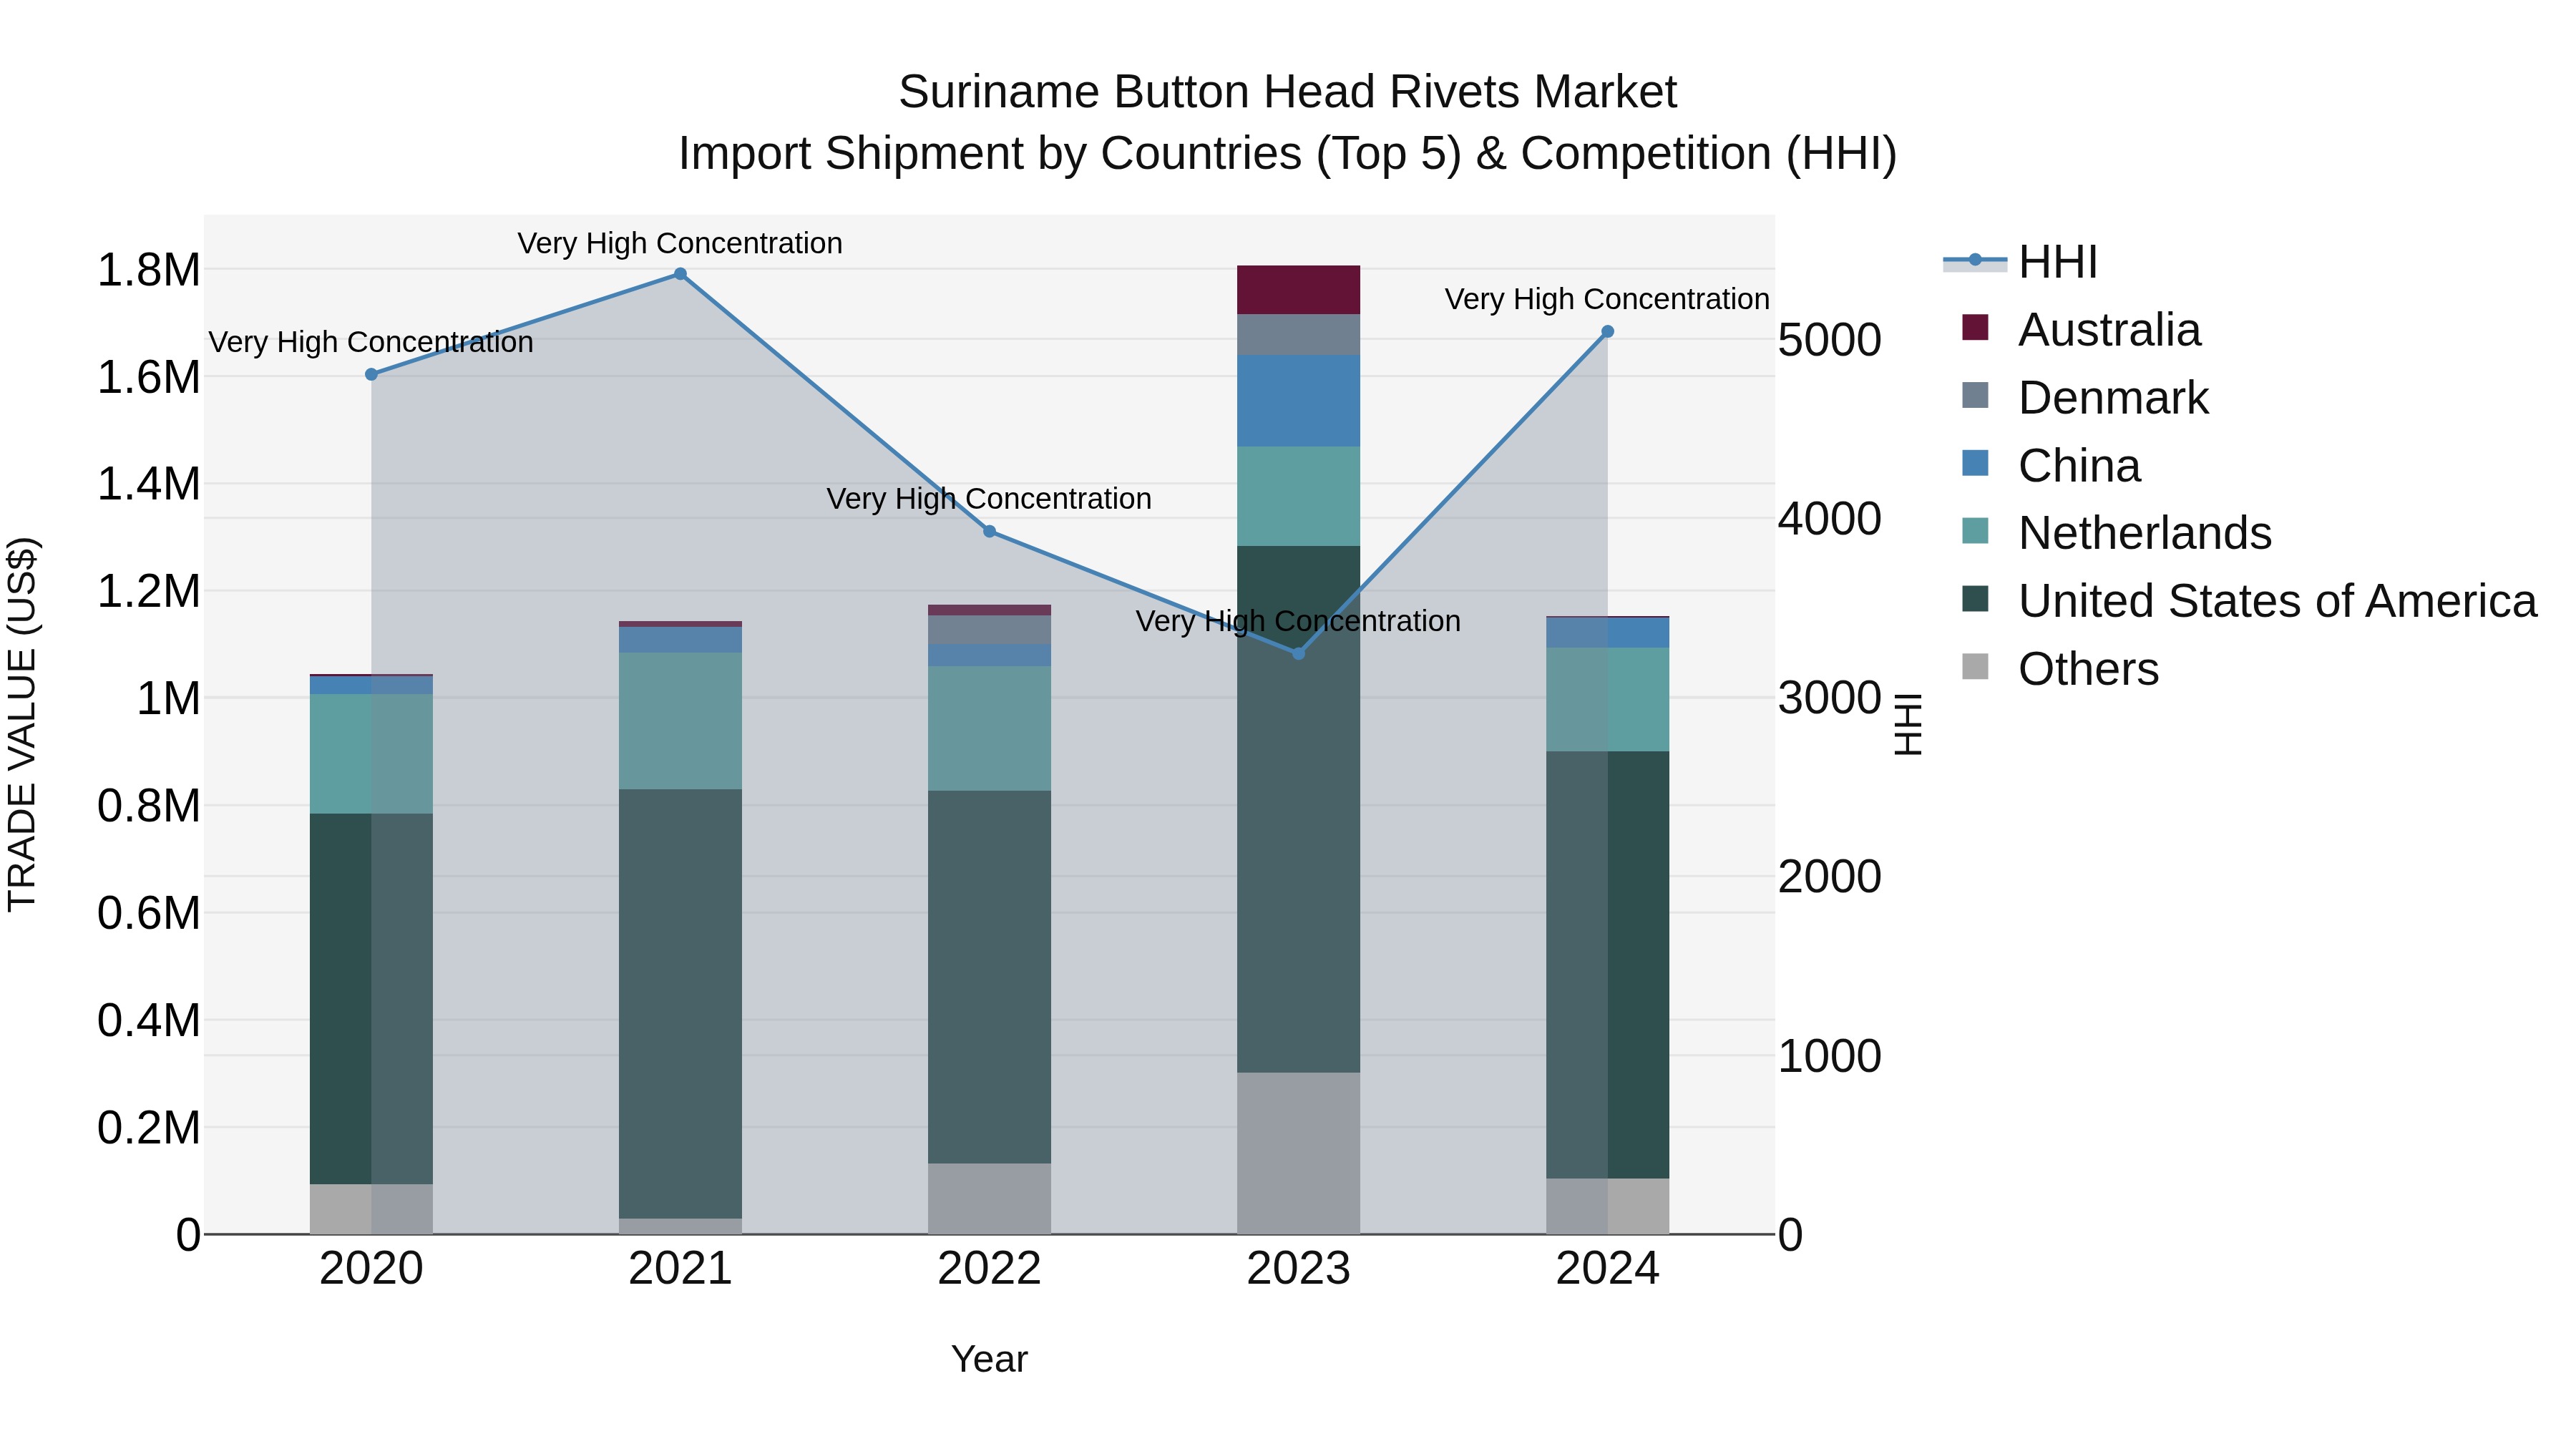
Task: Click the 2024 Others bar segment
Action: point(1607,1206)
